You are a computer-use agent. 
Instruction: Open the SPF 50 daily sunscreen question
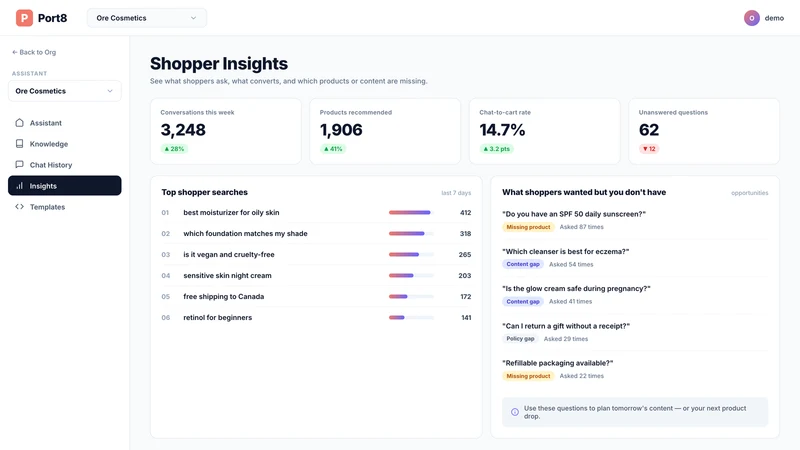573,214
